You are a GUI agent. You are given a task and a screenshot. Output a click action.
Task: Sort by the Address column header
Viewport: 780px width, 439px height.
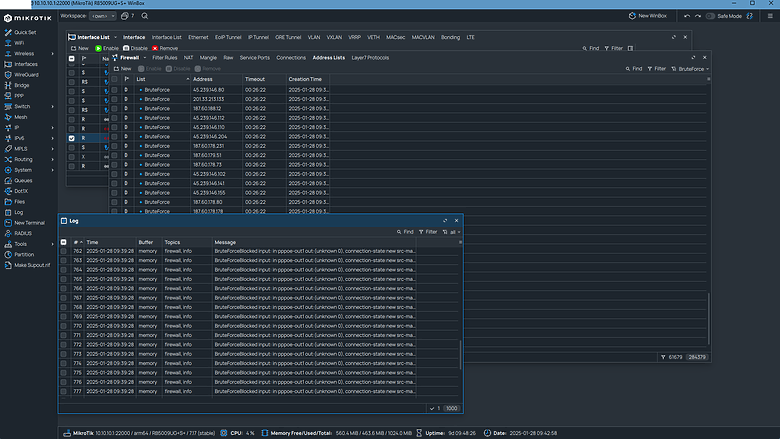pyautogui.click(x=216, y=79)
